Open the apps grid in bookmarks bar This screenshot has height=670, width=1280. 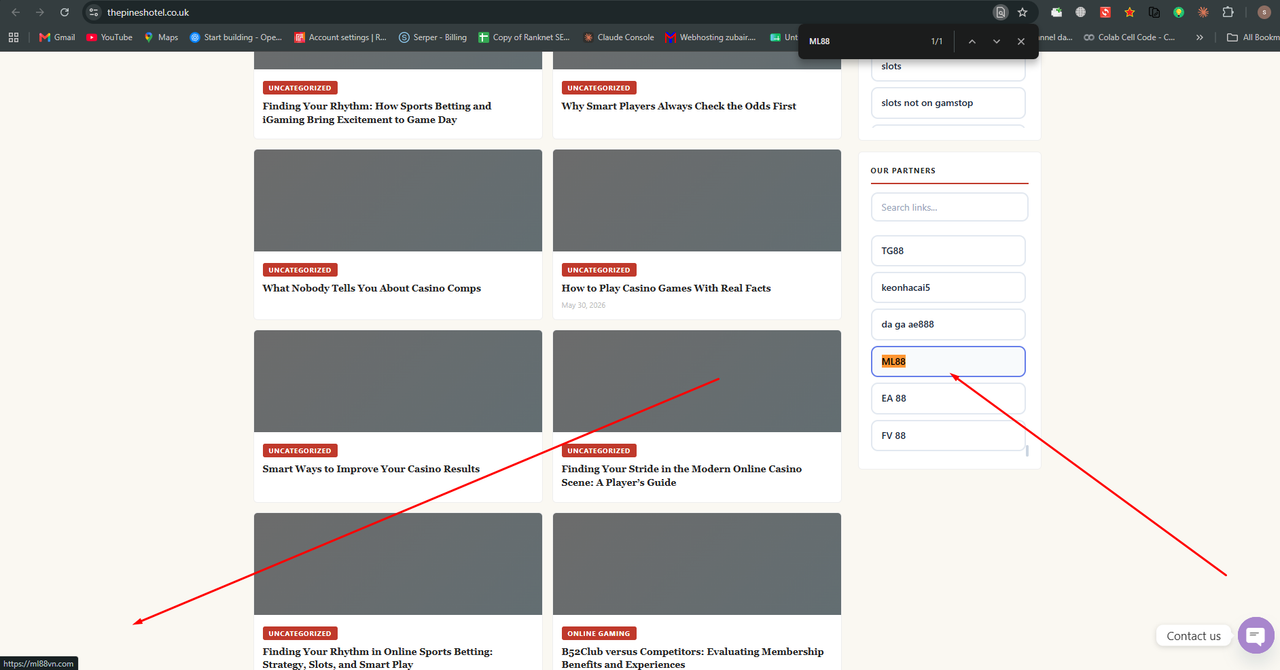pos(14,37)
